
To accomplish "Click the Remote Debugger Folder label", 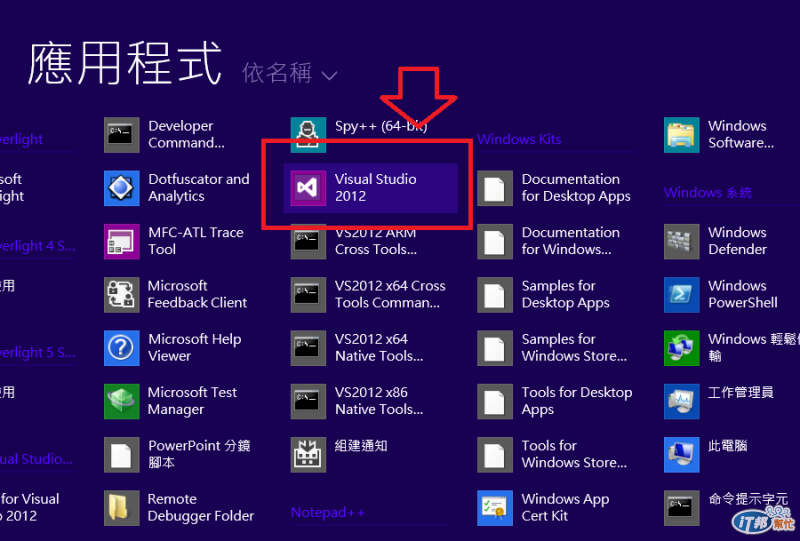I will tap(201, 507).
